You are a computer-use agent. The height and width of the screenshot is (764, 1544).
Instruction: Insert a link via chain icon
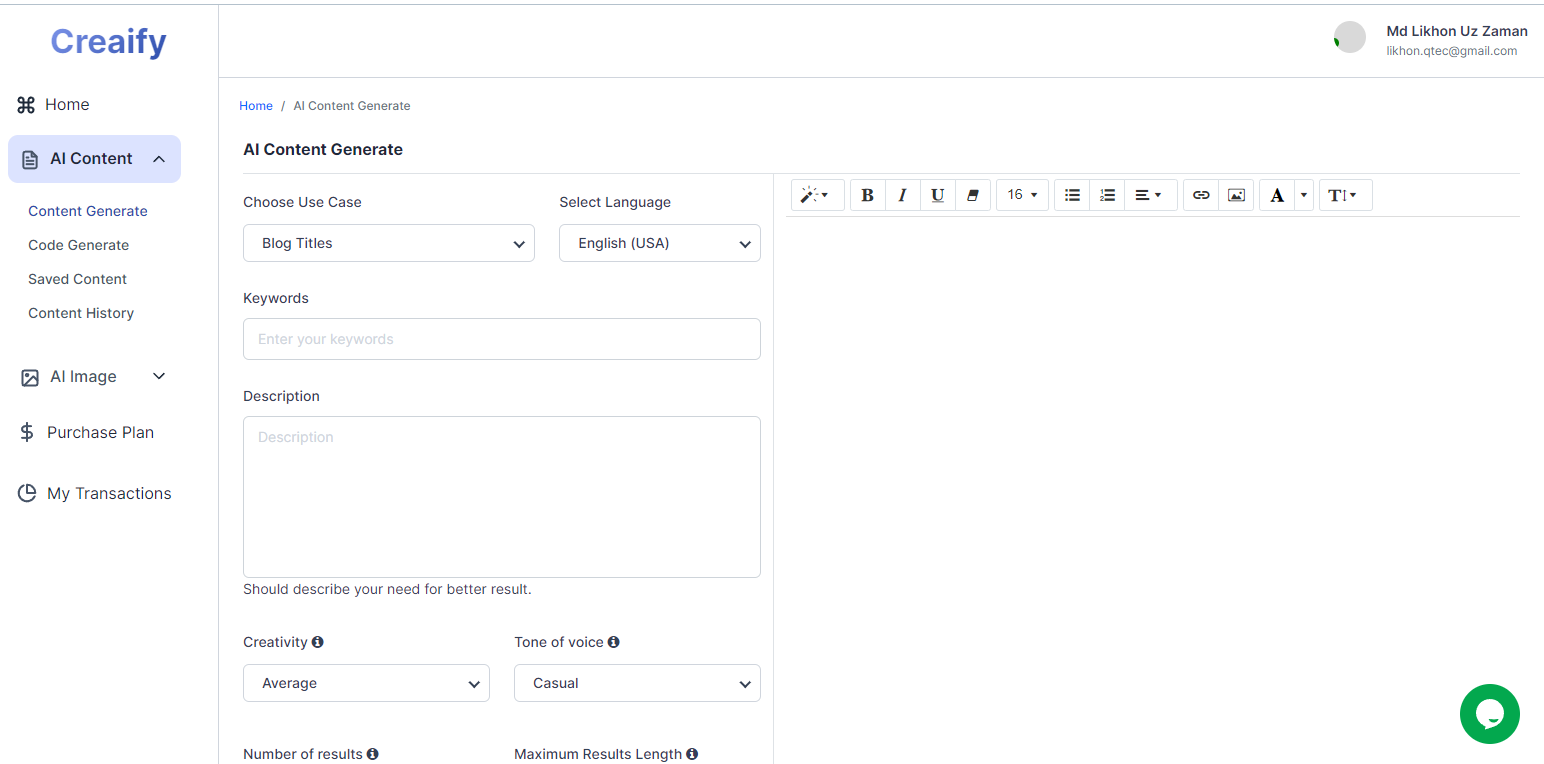click(1201, 195)
